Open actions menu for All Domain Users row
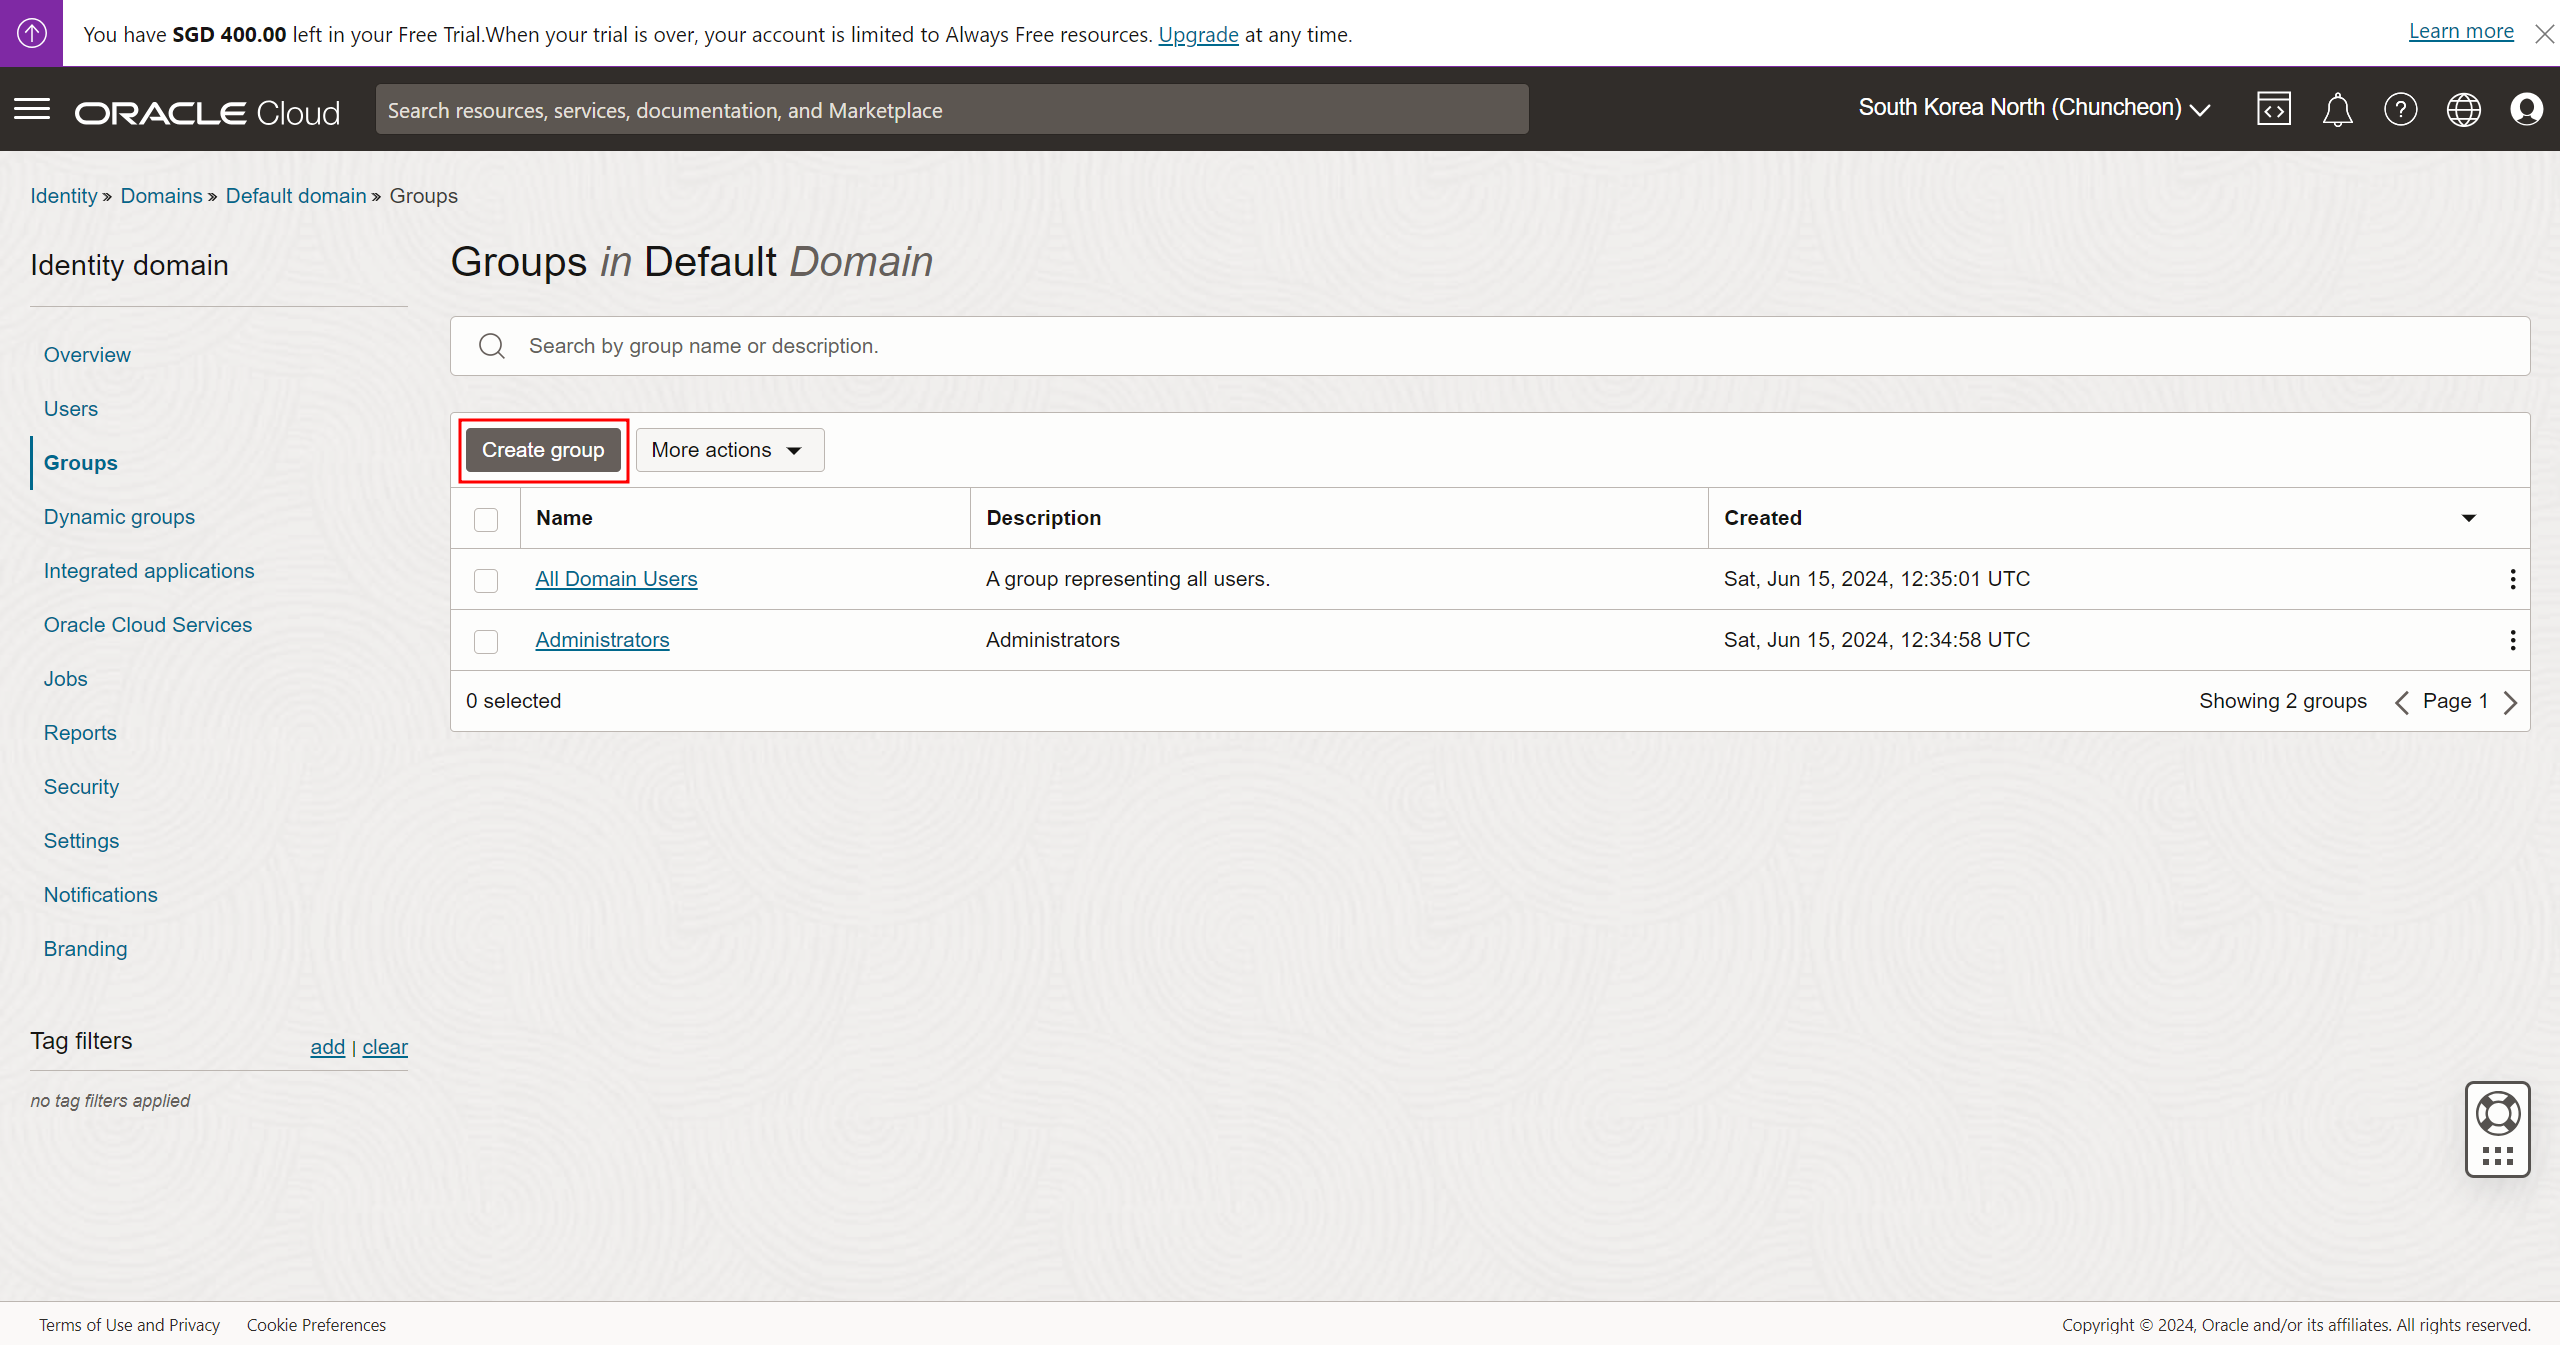This screenshot has height=1345, width=2560. point(2512,579)
